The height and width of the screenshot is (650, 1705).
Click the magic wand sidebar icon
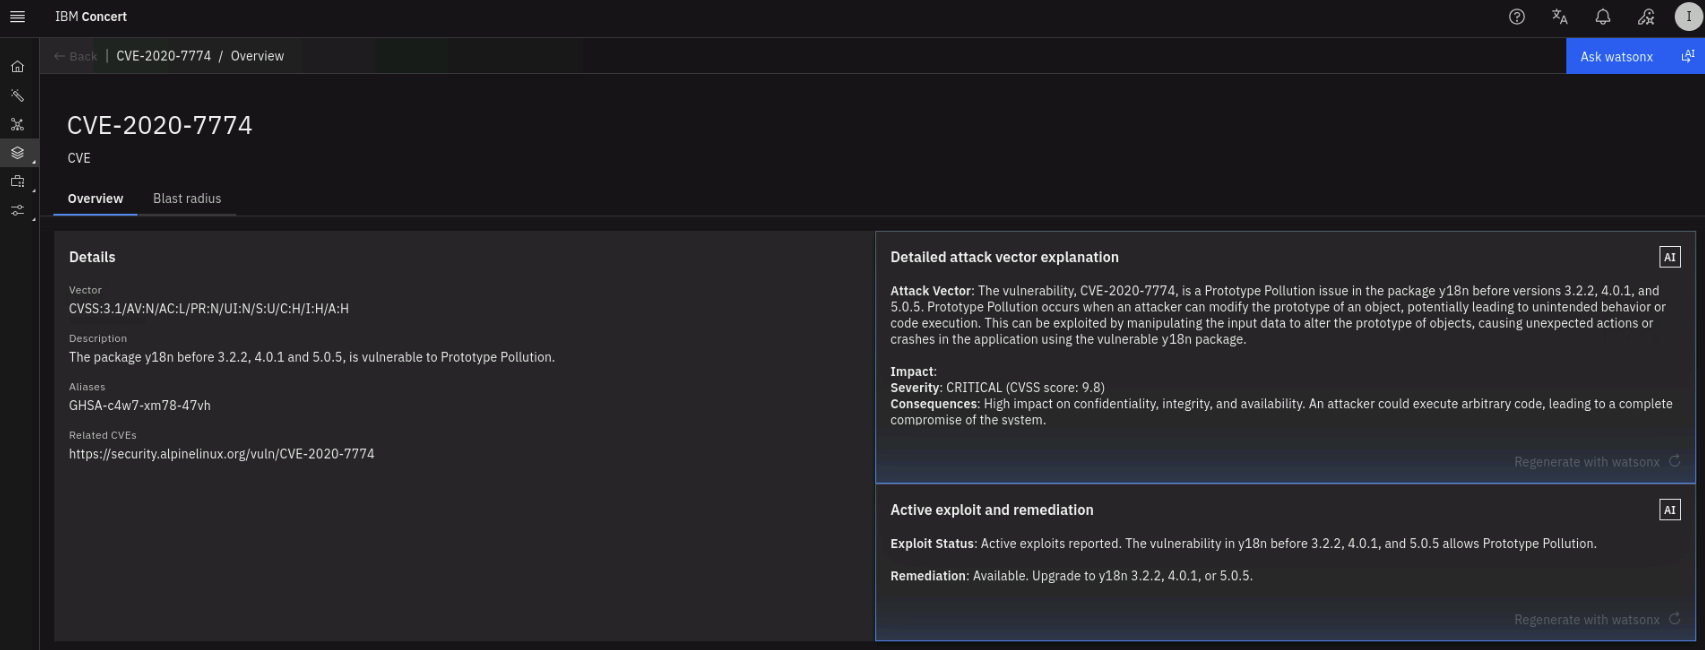17,96
